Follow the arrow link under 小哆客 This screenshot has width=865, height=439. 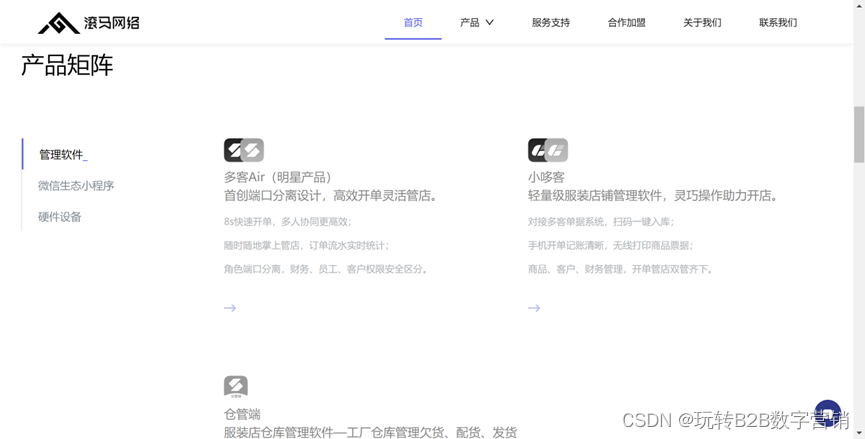click(x=534, y=308)
